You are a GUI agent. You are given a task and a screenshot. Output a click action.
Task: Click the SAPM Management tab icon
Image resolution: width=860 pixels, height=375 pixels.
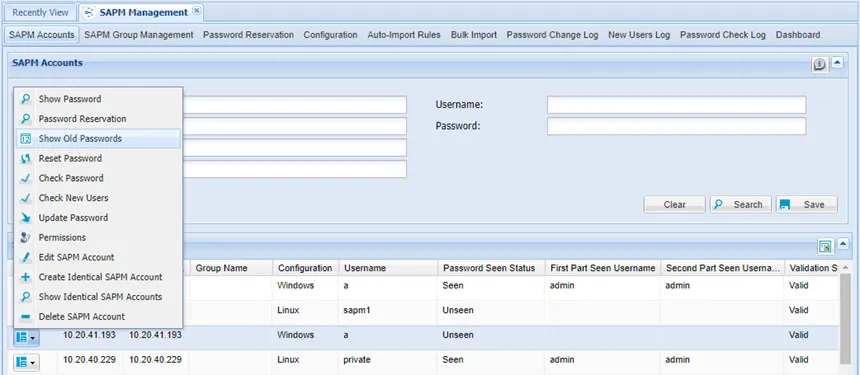tap(89, 12)
